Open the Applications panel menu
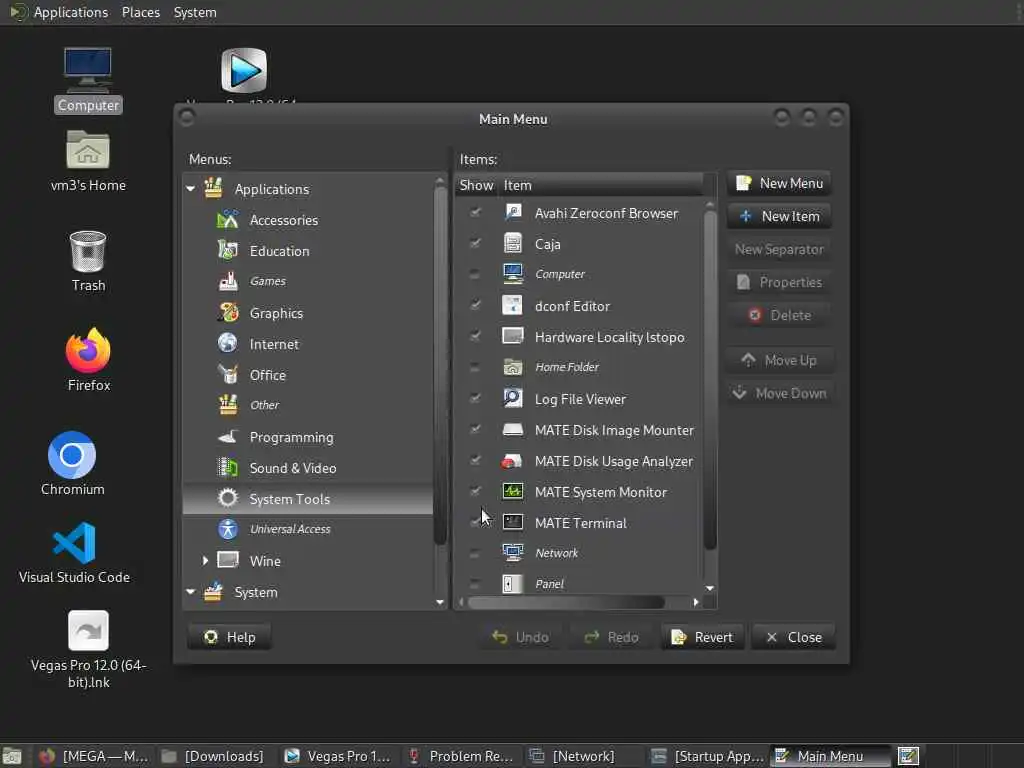 (71, 12)
